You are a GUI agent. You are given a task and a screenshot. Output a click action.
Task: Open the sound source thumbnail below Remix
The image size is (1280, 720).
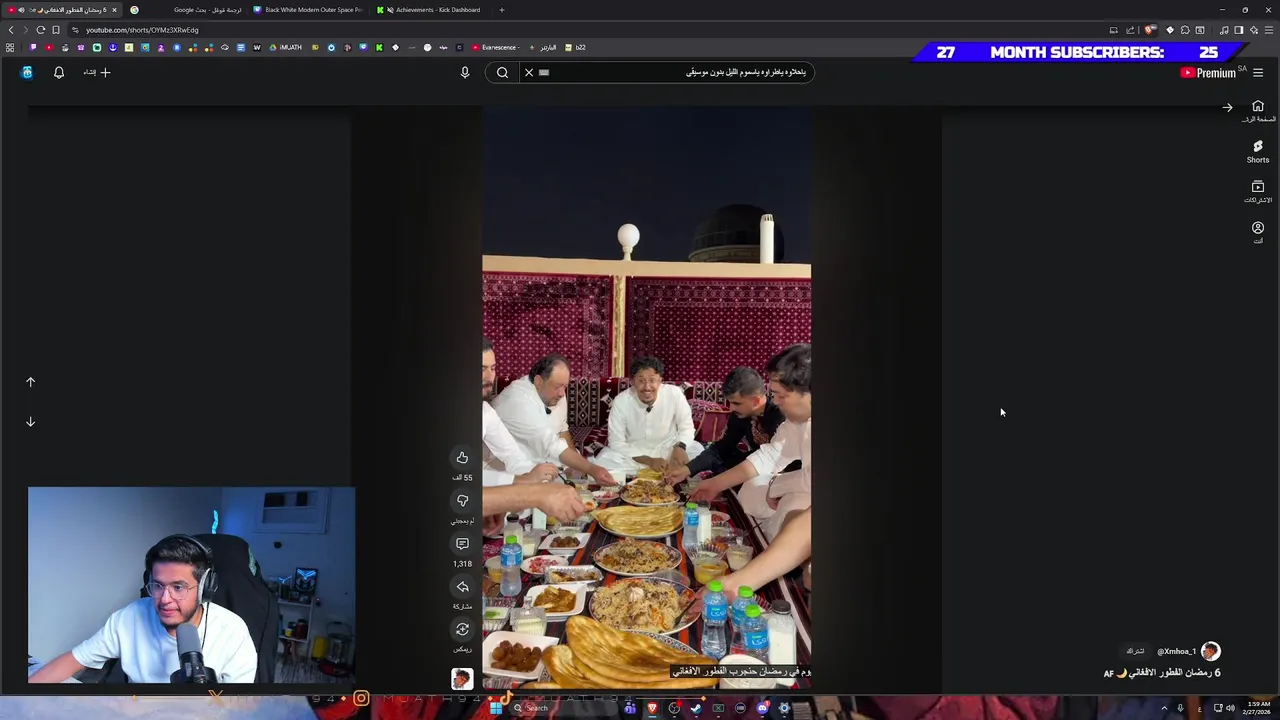point(462,679)
